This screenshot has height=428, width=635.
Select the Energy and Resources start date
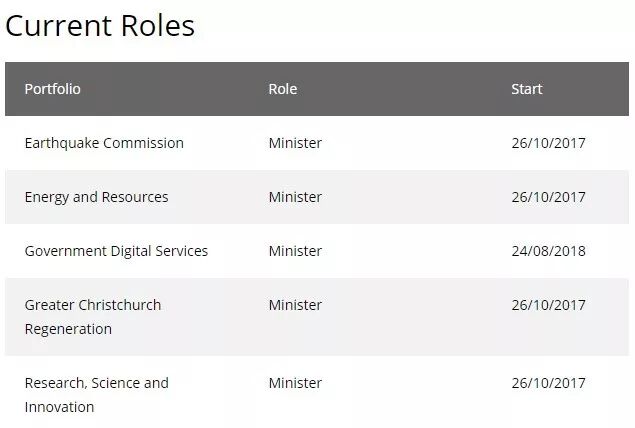pos(548,197)
